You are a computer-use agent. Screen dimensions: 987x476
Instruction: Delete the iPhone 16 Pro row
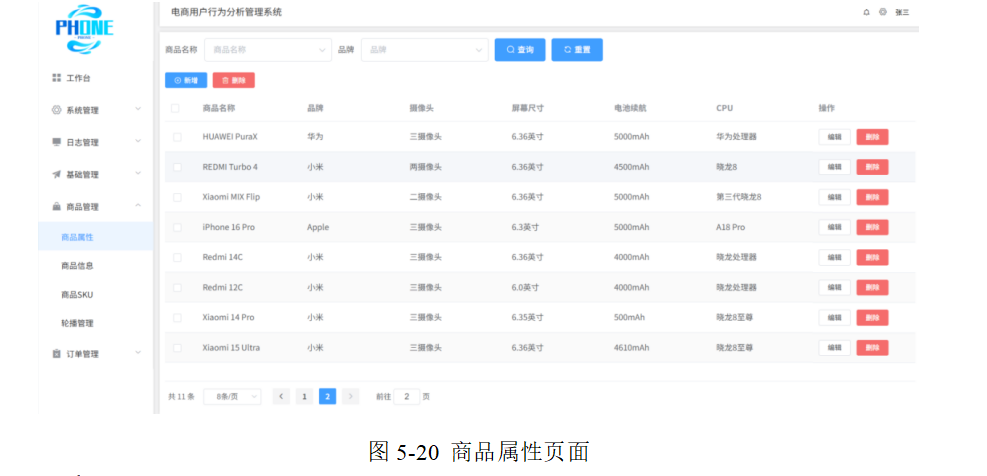[872, 227]
